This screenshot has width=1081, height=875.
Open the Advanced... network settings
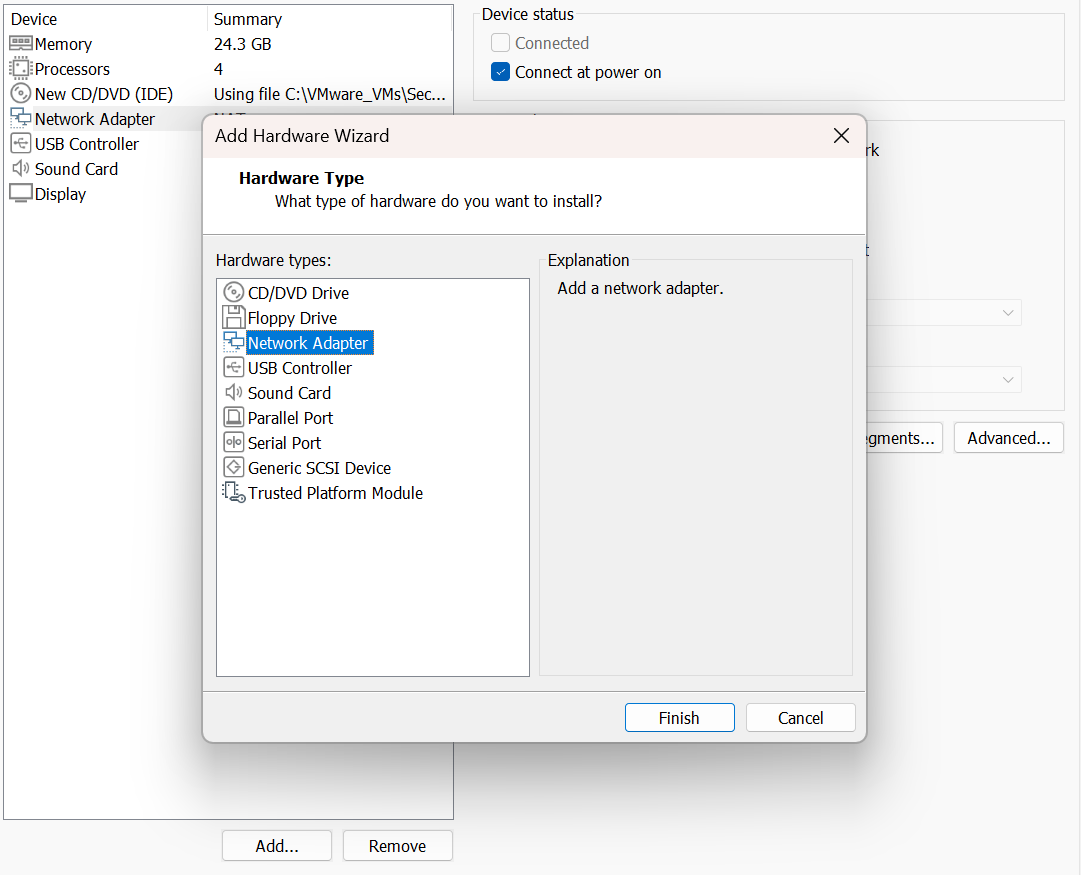(1008, 438)
